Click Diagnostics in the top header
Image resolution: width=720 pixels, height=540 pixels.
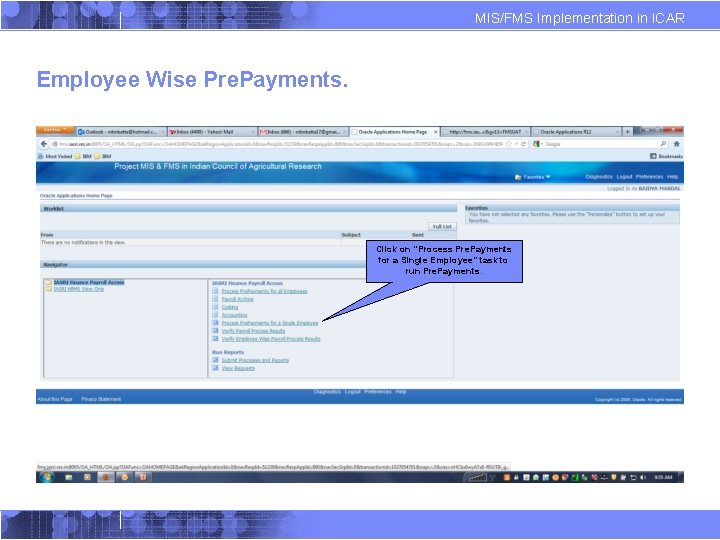click(599, 177)
